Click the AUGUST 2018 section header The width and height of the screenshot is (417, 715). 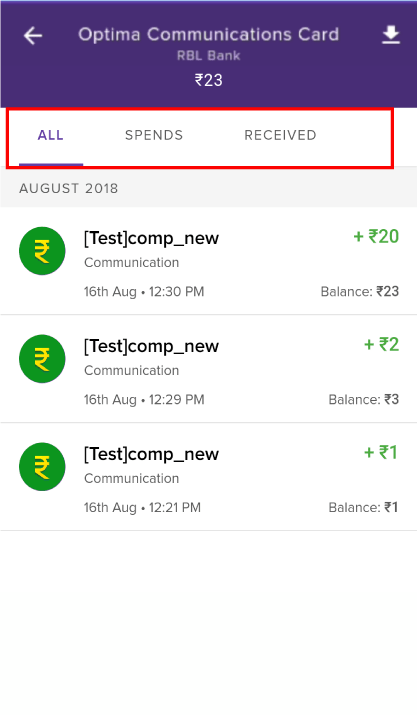click(68, 188)
